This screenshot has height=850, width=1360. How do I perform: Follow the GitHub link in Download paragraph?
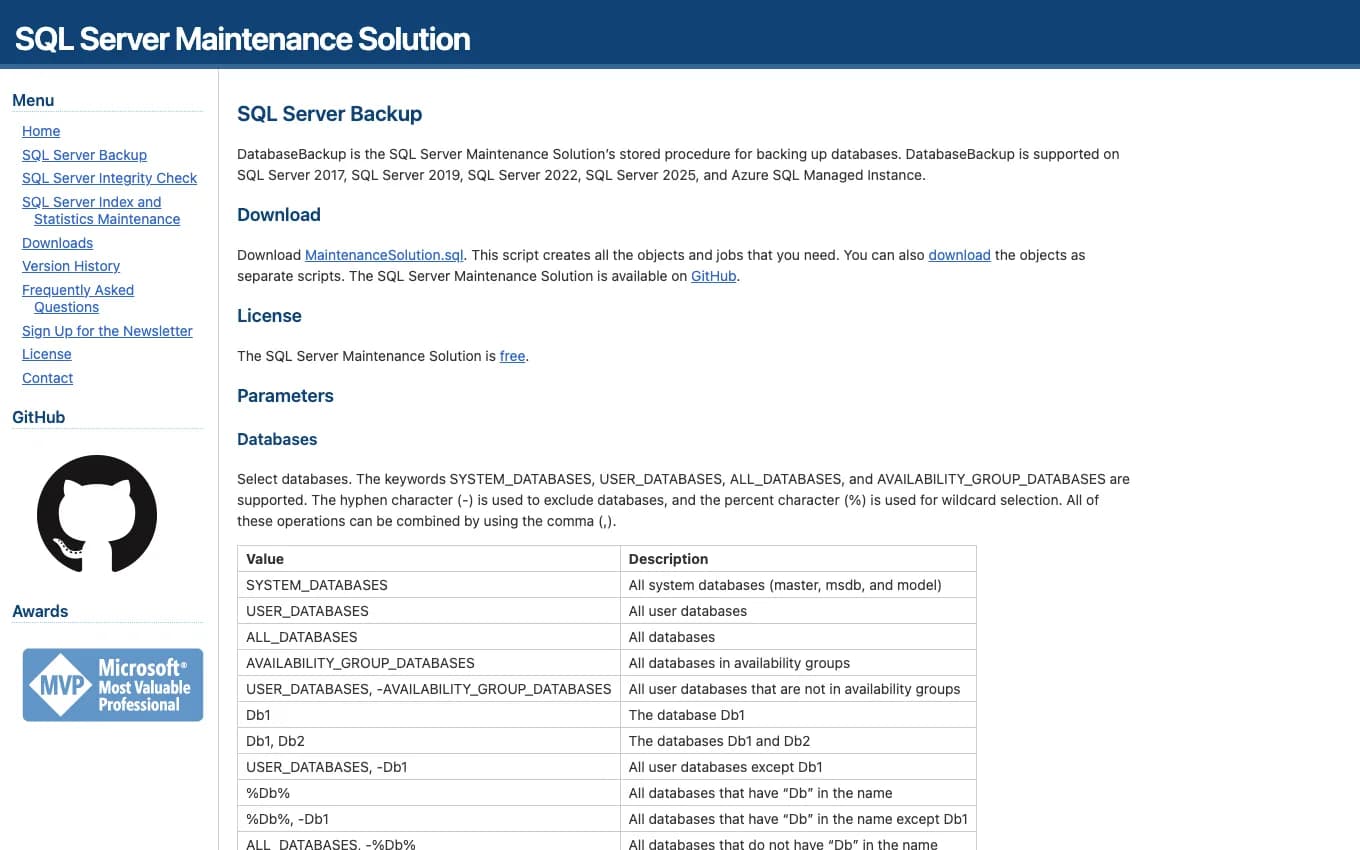(713, 276)
